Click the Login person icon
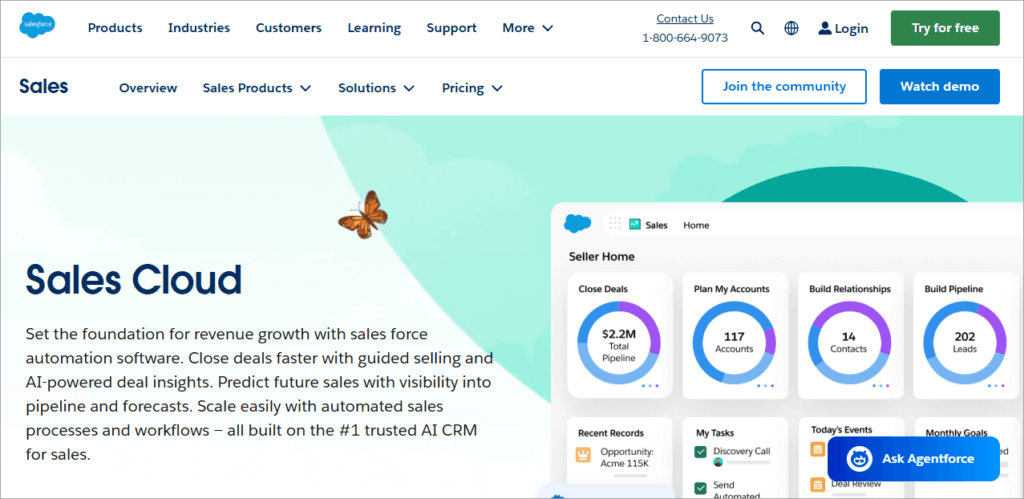 coord(825,28)
